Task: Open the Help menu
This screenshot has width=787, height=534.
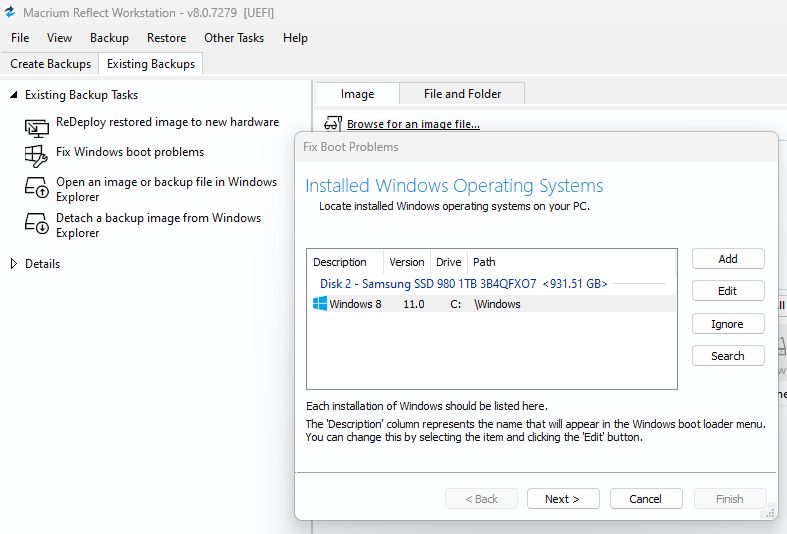Action: pos(295,38)
